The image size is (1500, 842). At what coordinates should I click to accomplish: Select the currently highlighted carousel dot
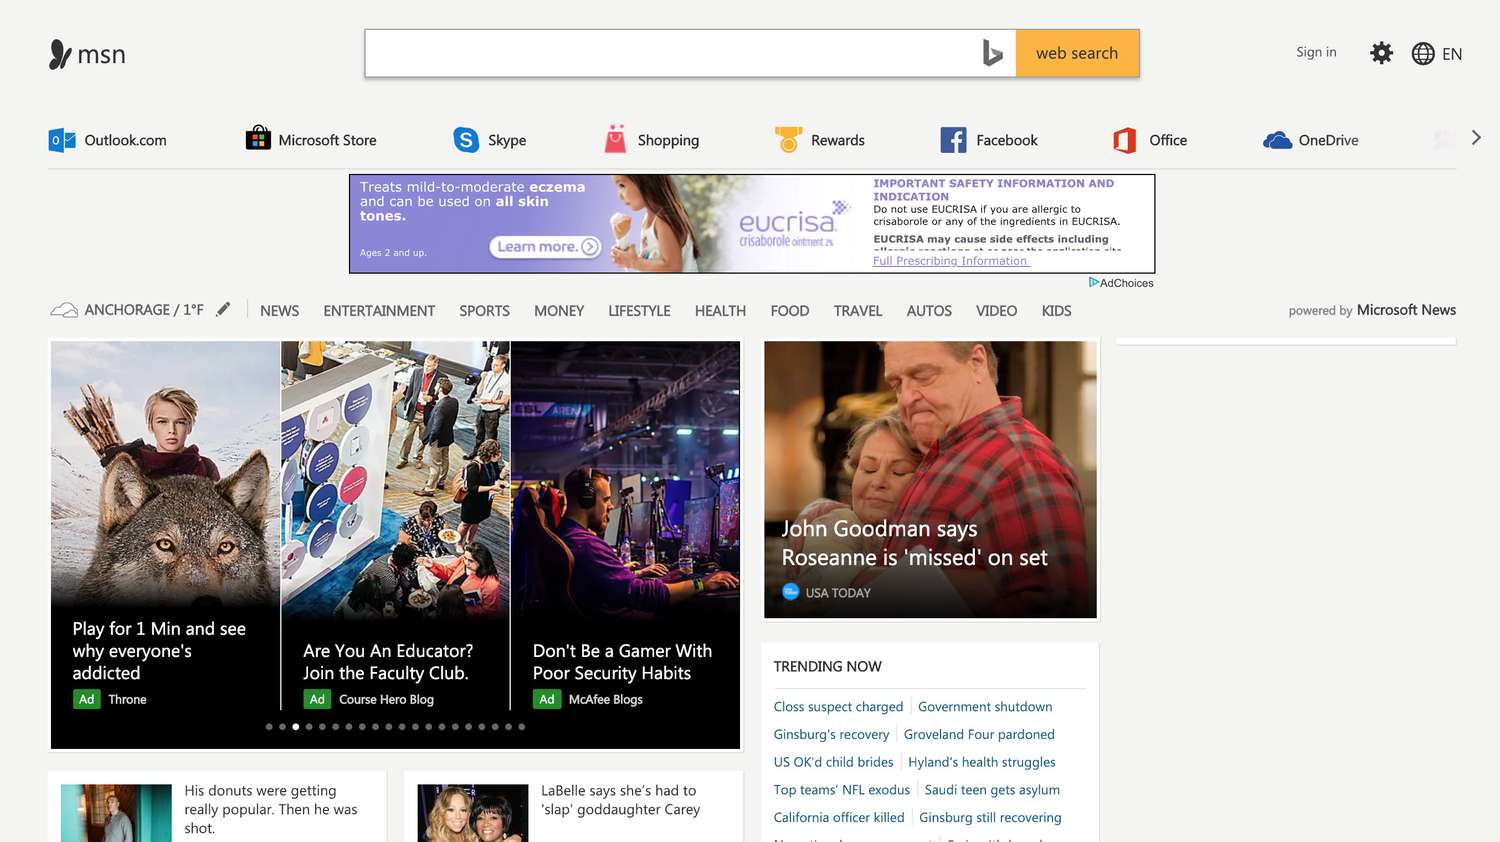tap(296, 727)
